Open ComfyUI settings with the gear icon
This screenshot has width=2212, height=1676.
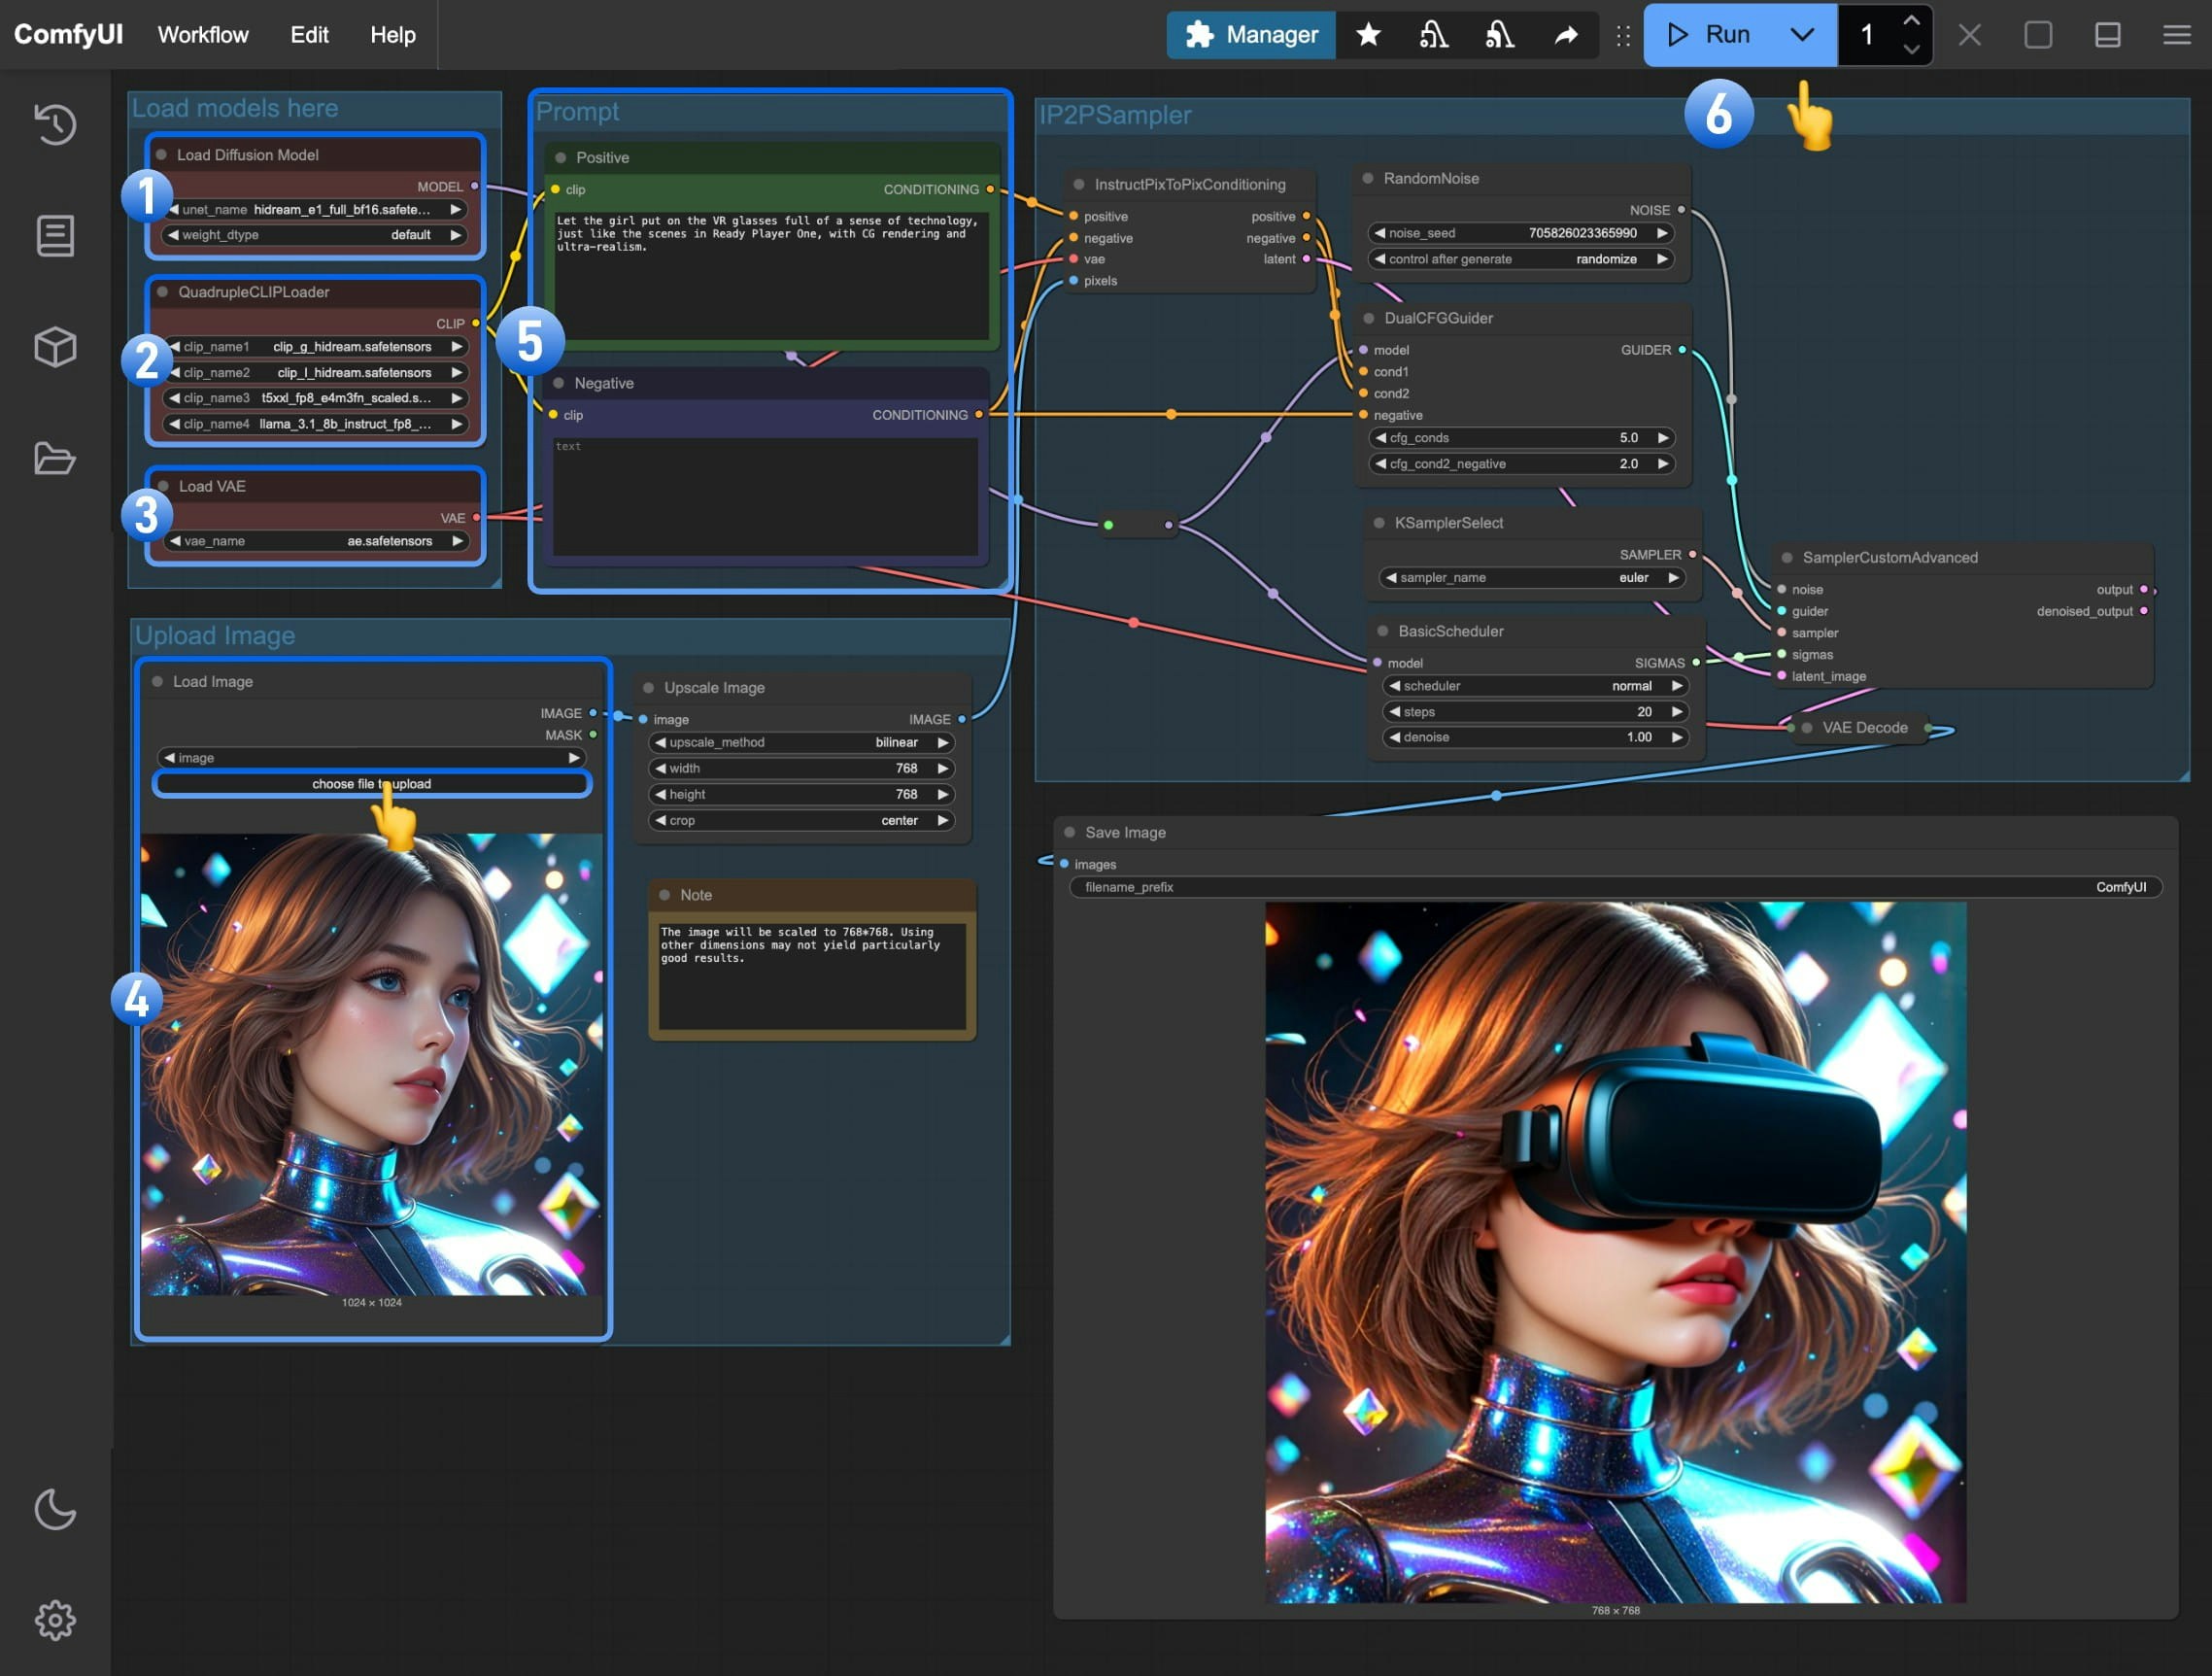click(x=55, y=1621)
